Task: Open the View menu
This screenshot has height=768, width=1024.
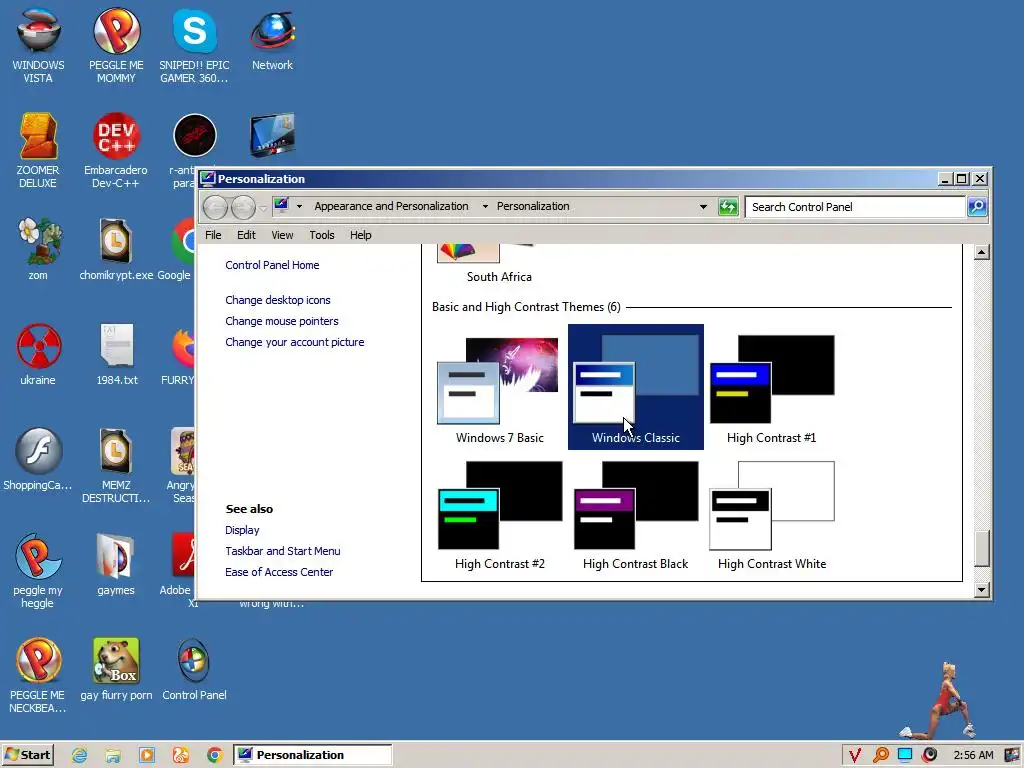Action: pos(282,235)
